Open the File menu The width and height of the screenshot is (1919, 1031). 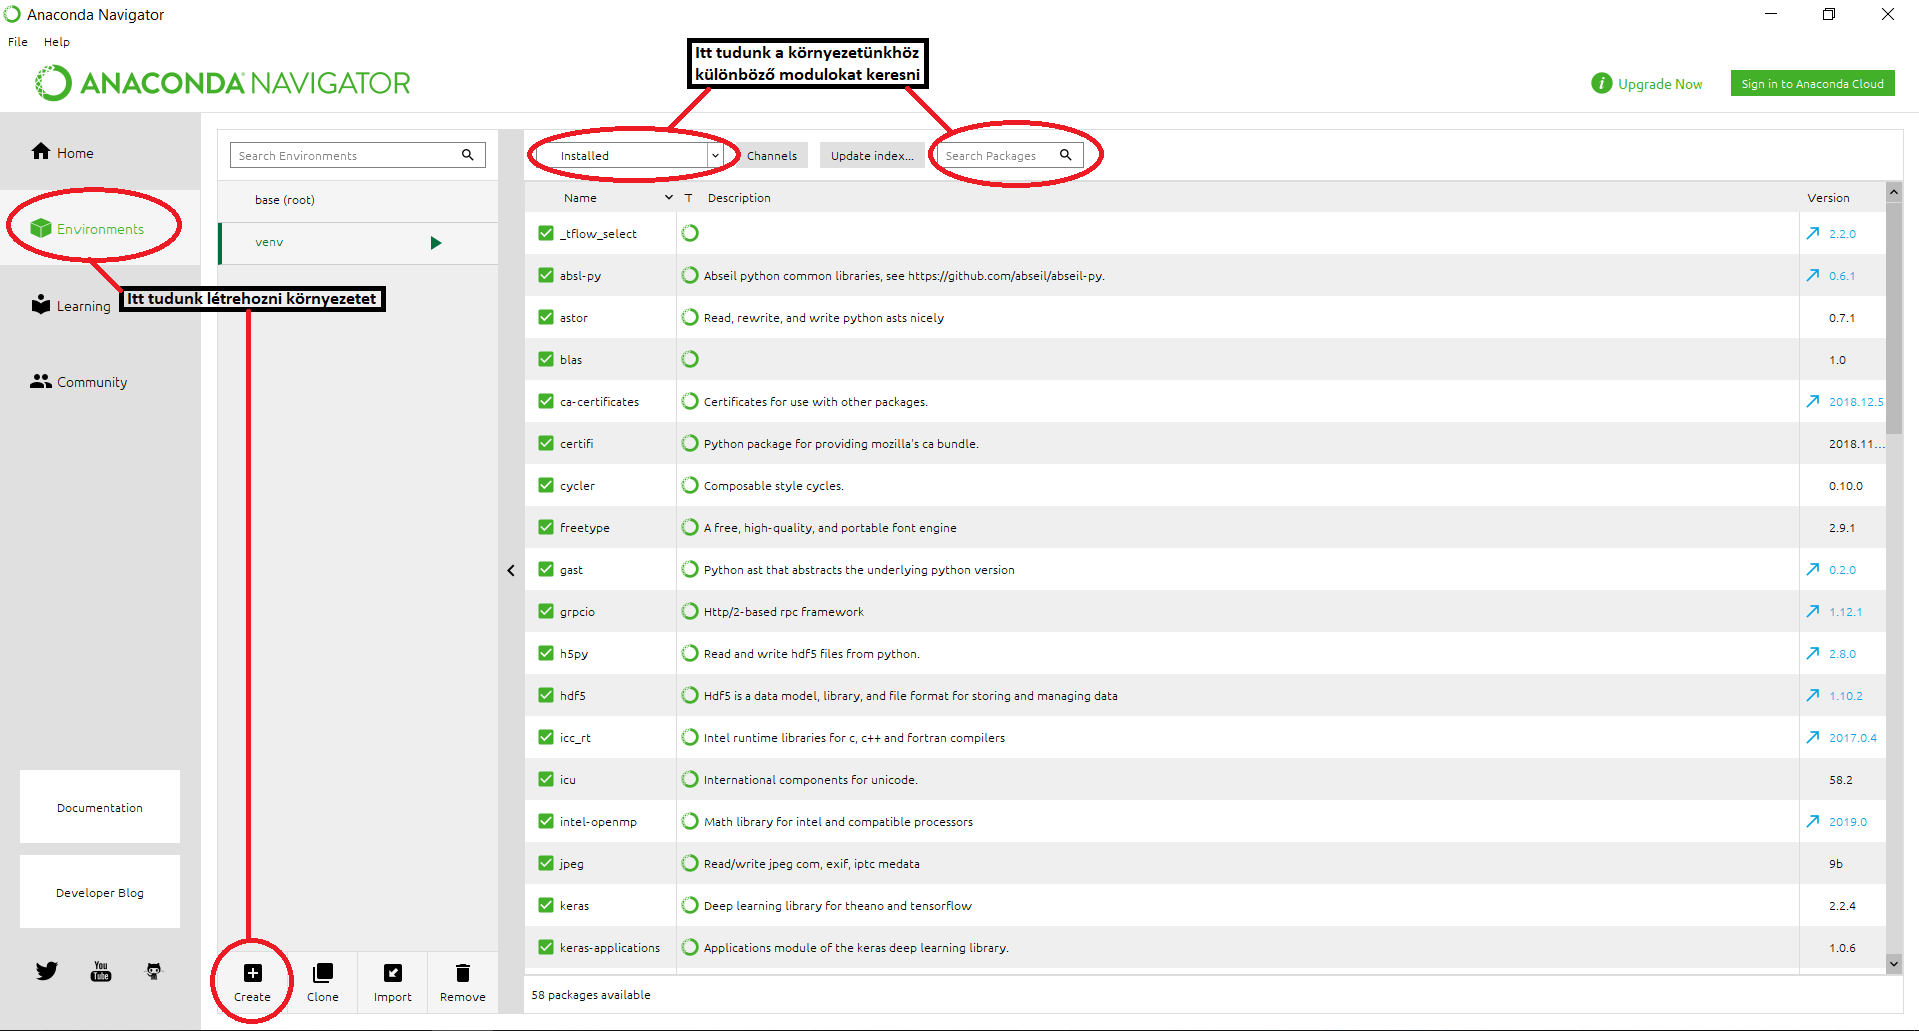pyautogui.click(x=18, y=42)
